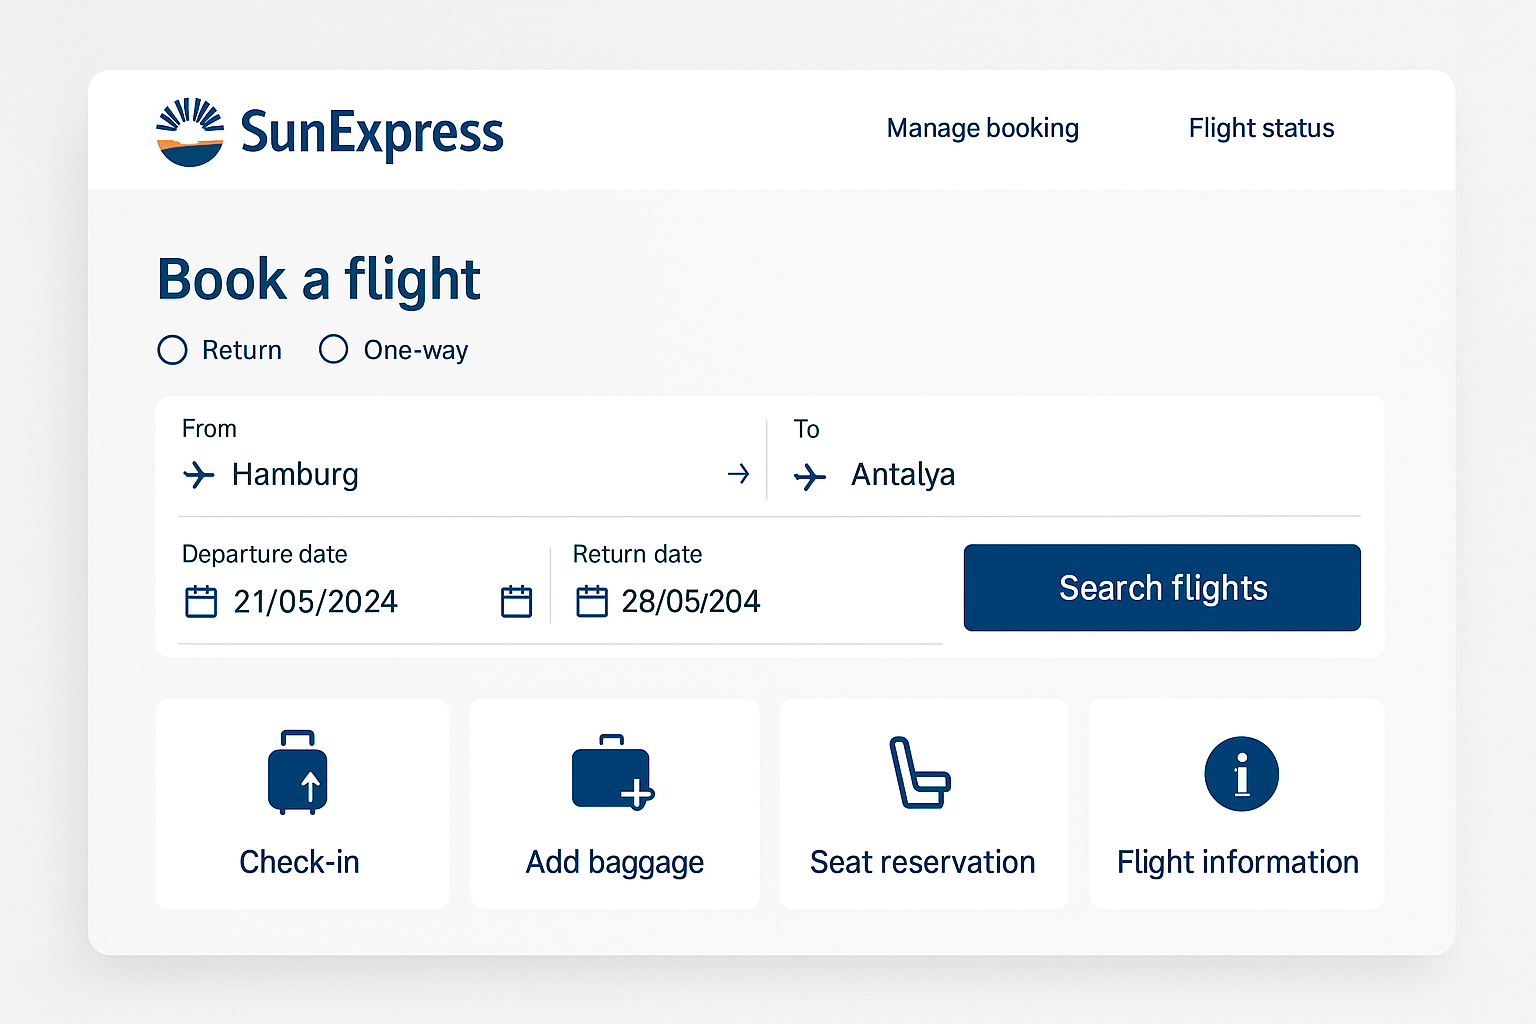Screen dimensions: 1536x1024
Task: Click the airplane icon in the To field
Action: (808, 476)
